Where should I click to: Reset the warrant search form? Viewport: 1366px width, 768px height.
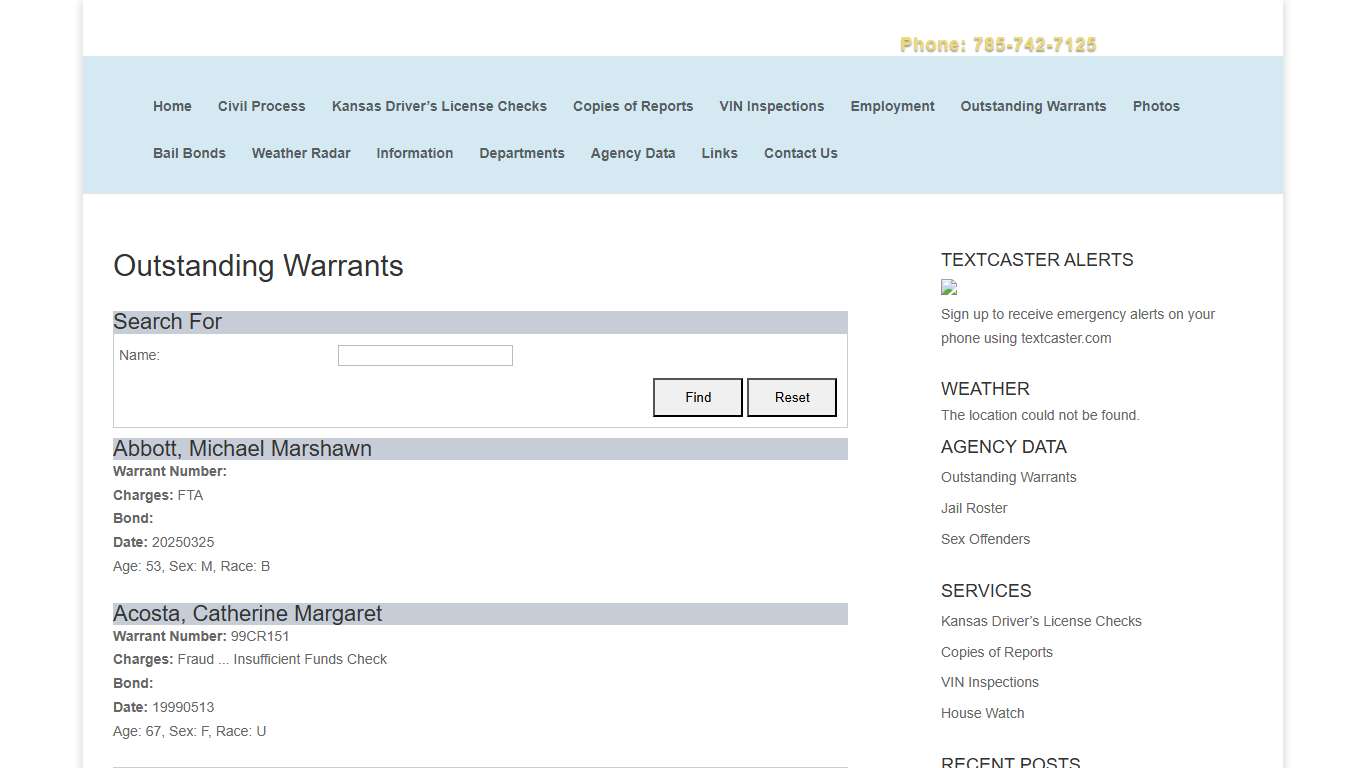pos(791,397)
